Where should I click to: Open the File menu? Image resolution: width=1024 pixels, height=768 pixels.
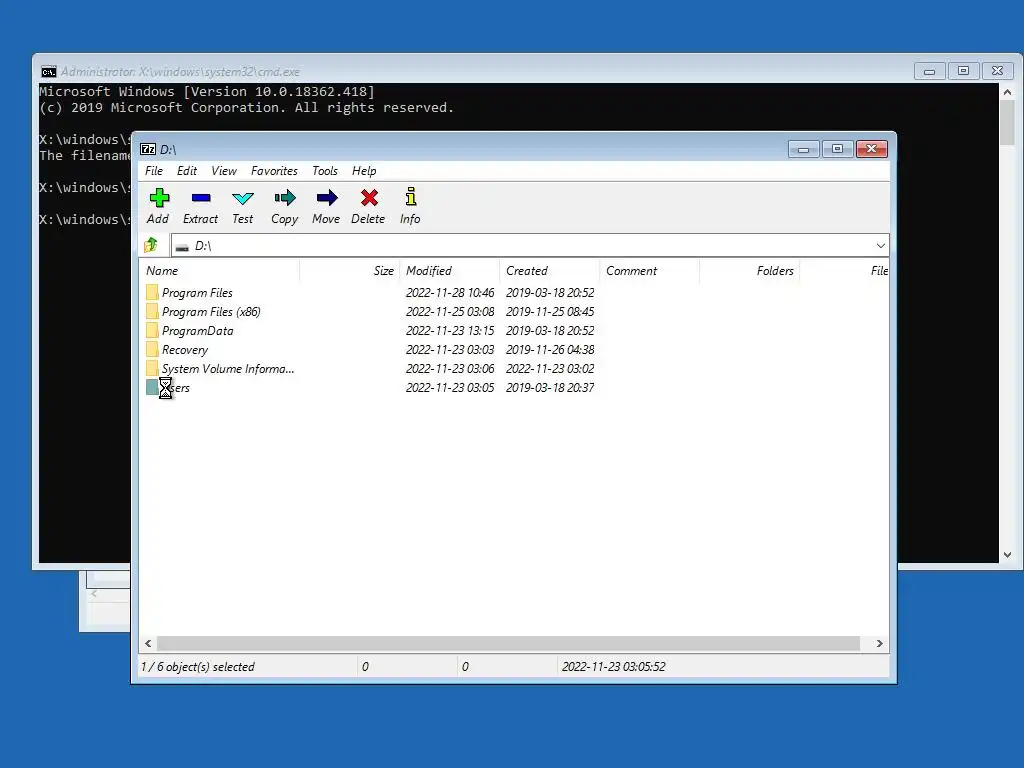(x=154, y=171)
